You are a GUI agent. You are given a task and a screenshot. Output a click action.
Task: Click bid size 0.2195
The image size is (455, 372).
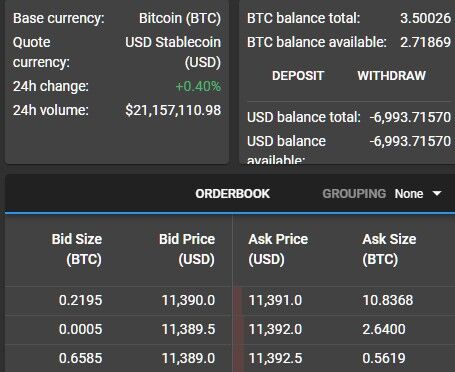pyautogui.click(x=80, y=300)
